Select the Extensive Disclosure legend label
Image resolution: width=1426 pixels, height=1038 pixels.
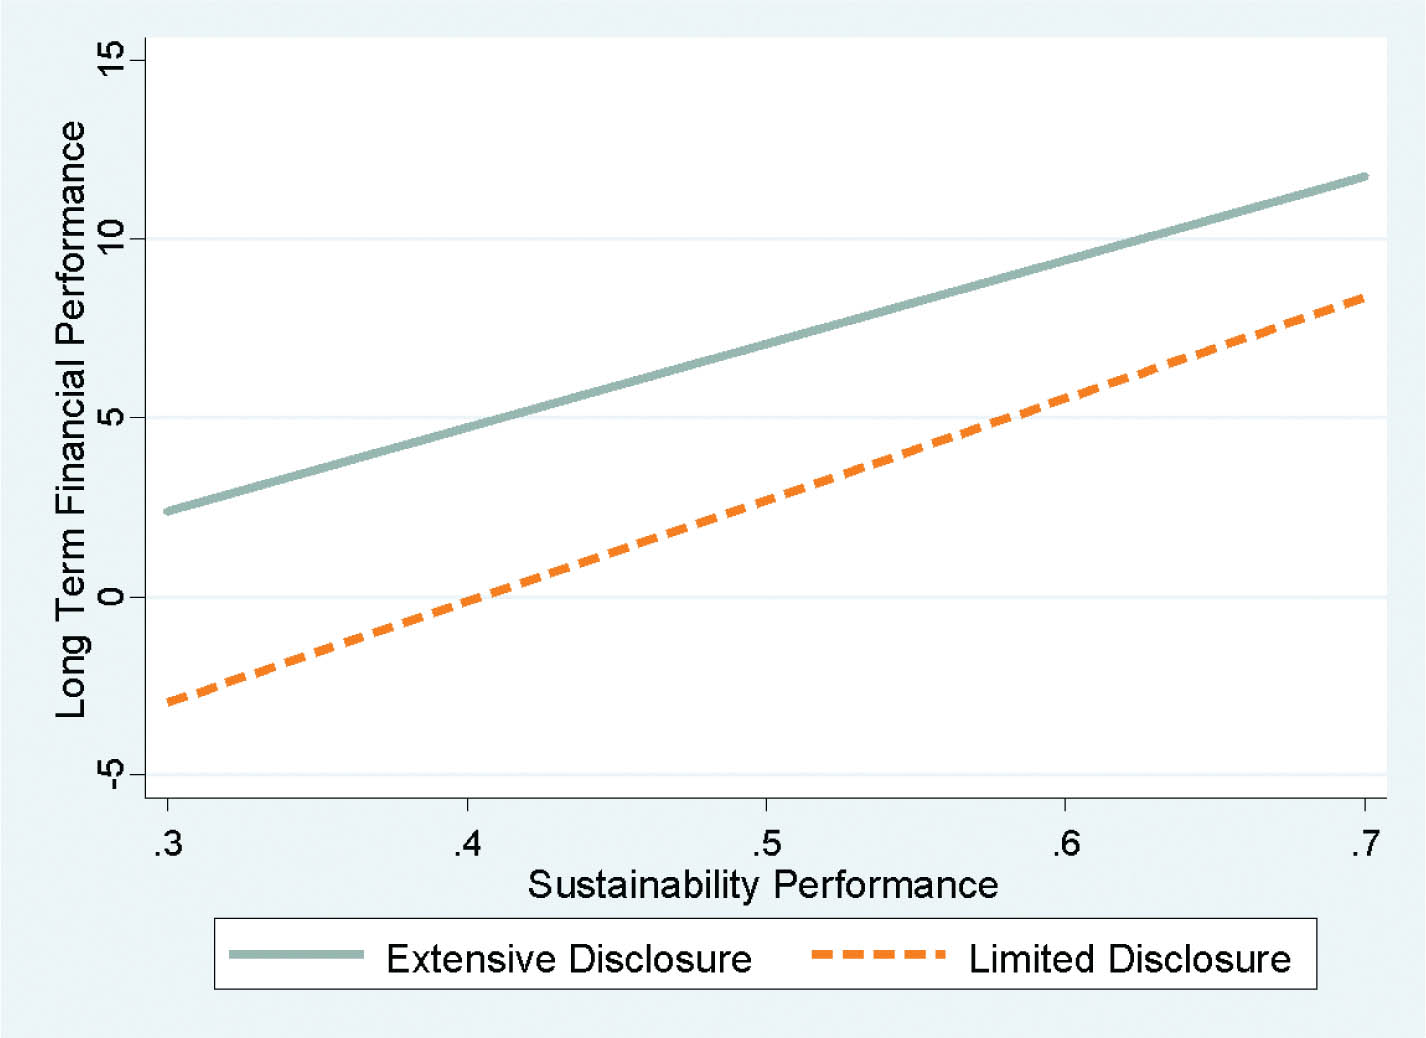pyautogui.click(x=568, y=959)
